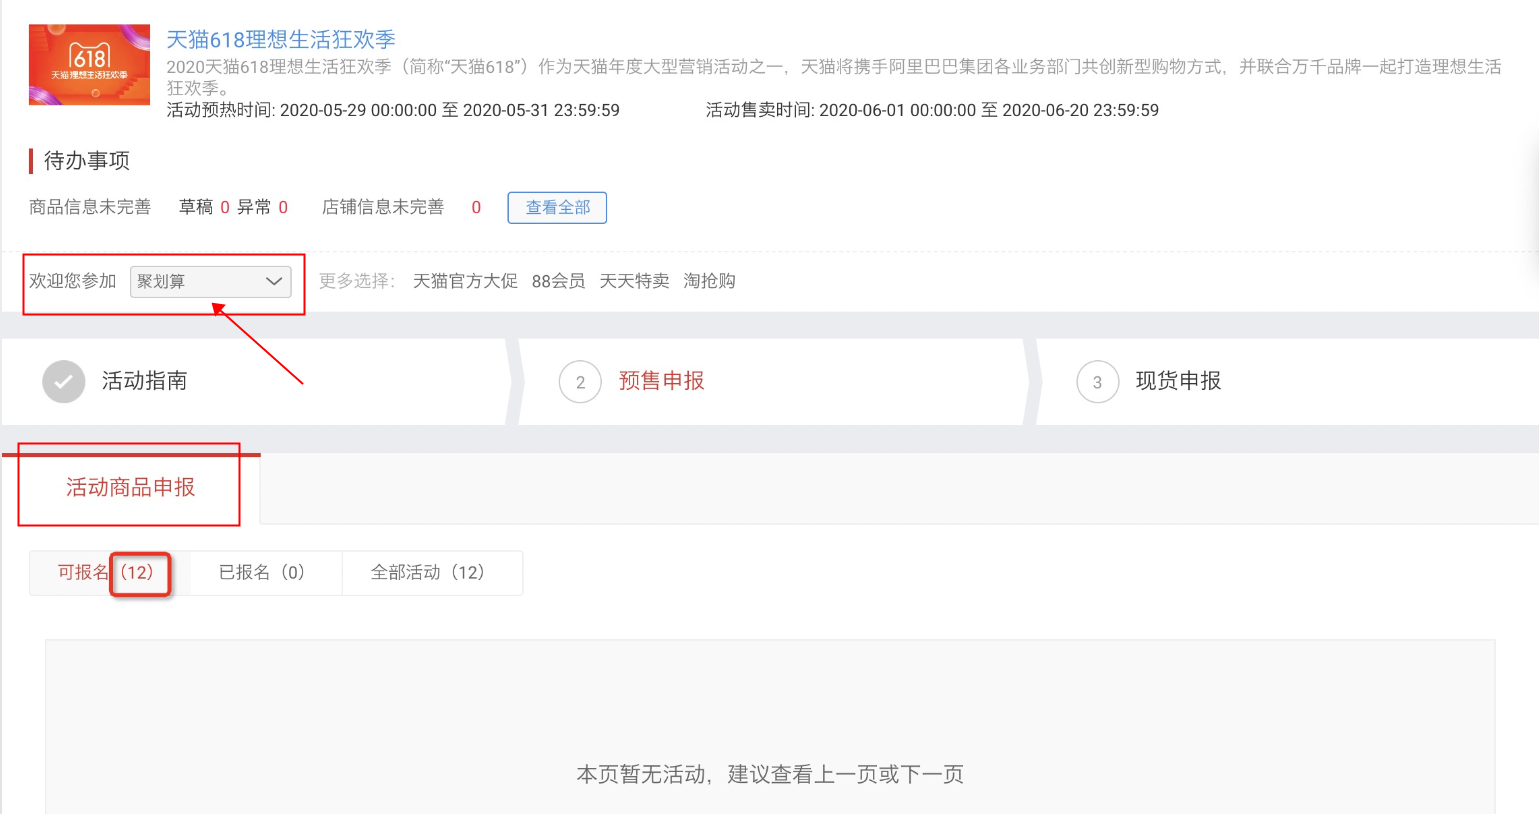
Task: Select 天天特卖 option
Action: [x=634, y=281]
